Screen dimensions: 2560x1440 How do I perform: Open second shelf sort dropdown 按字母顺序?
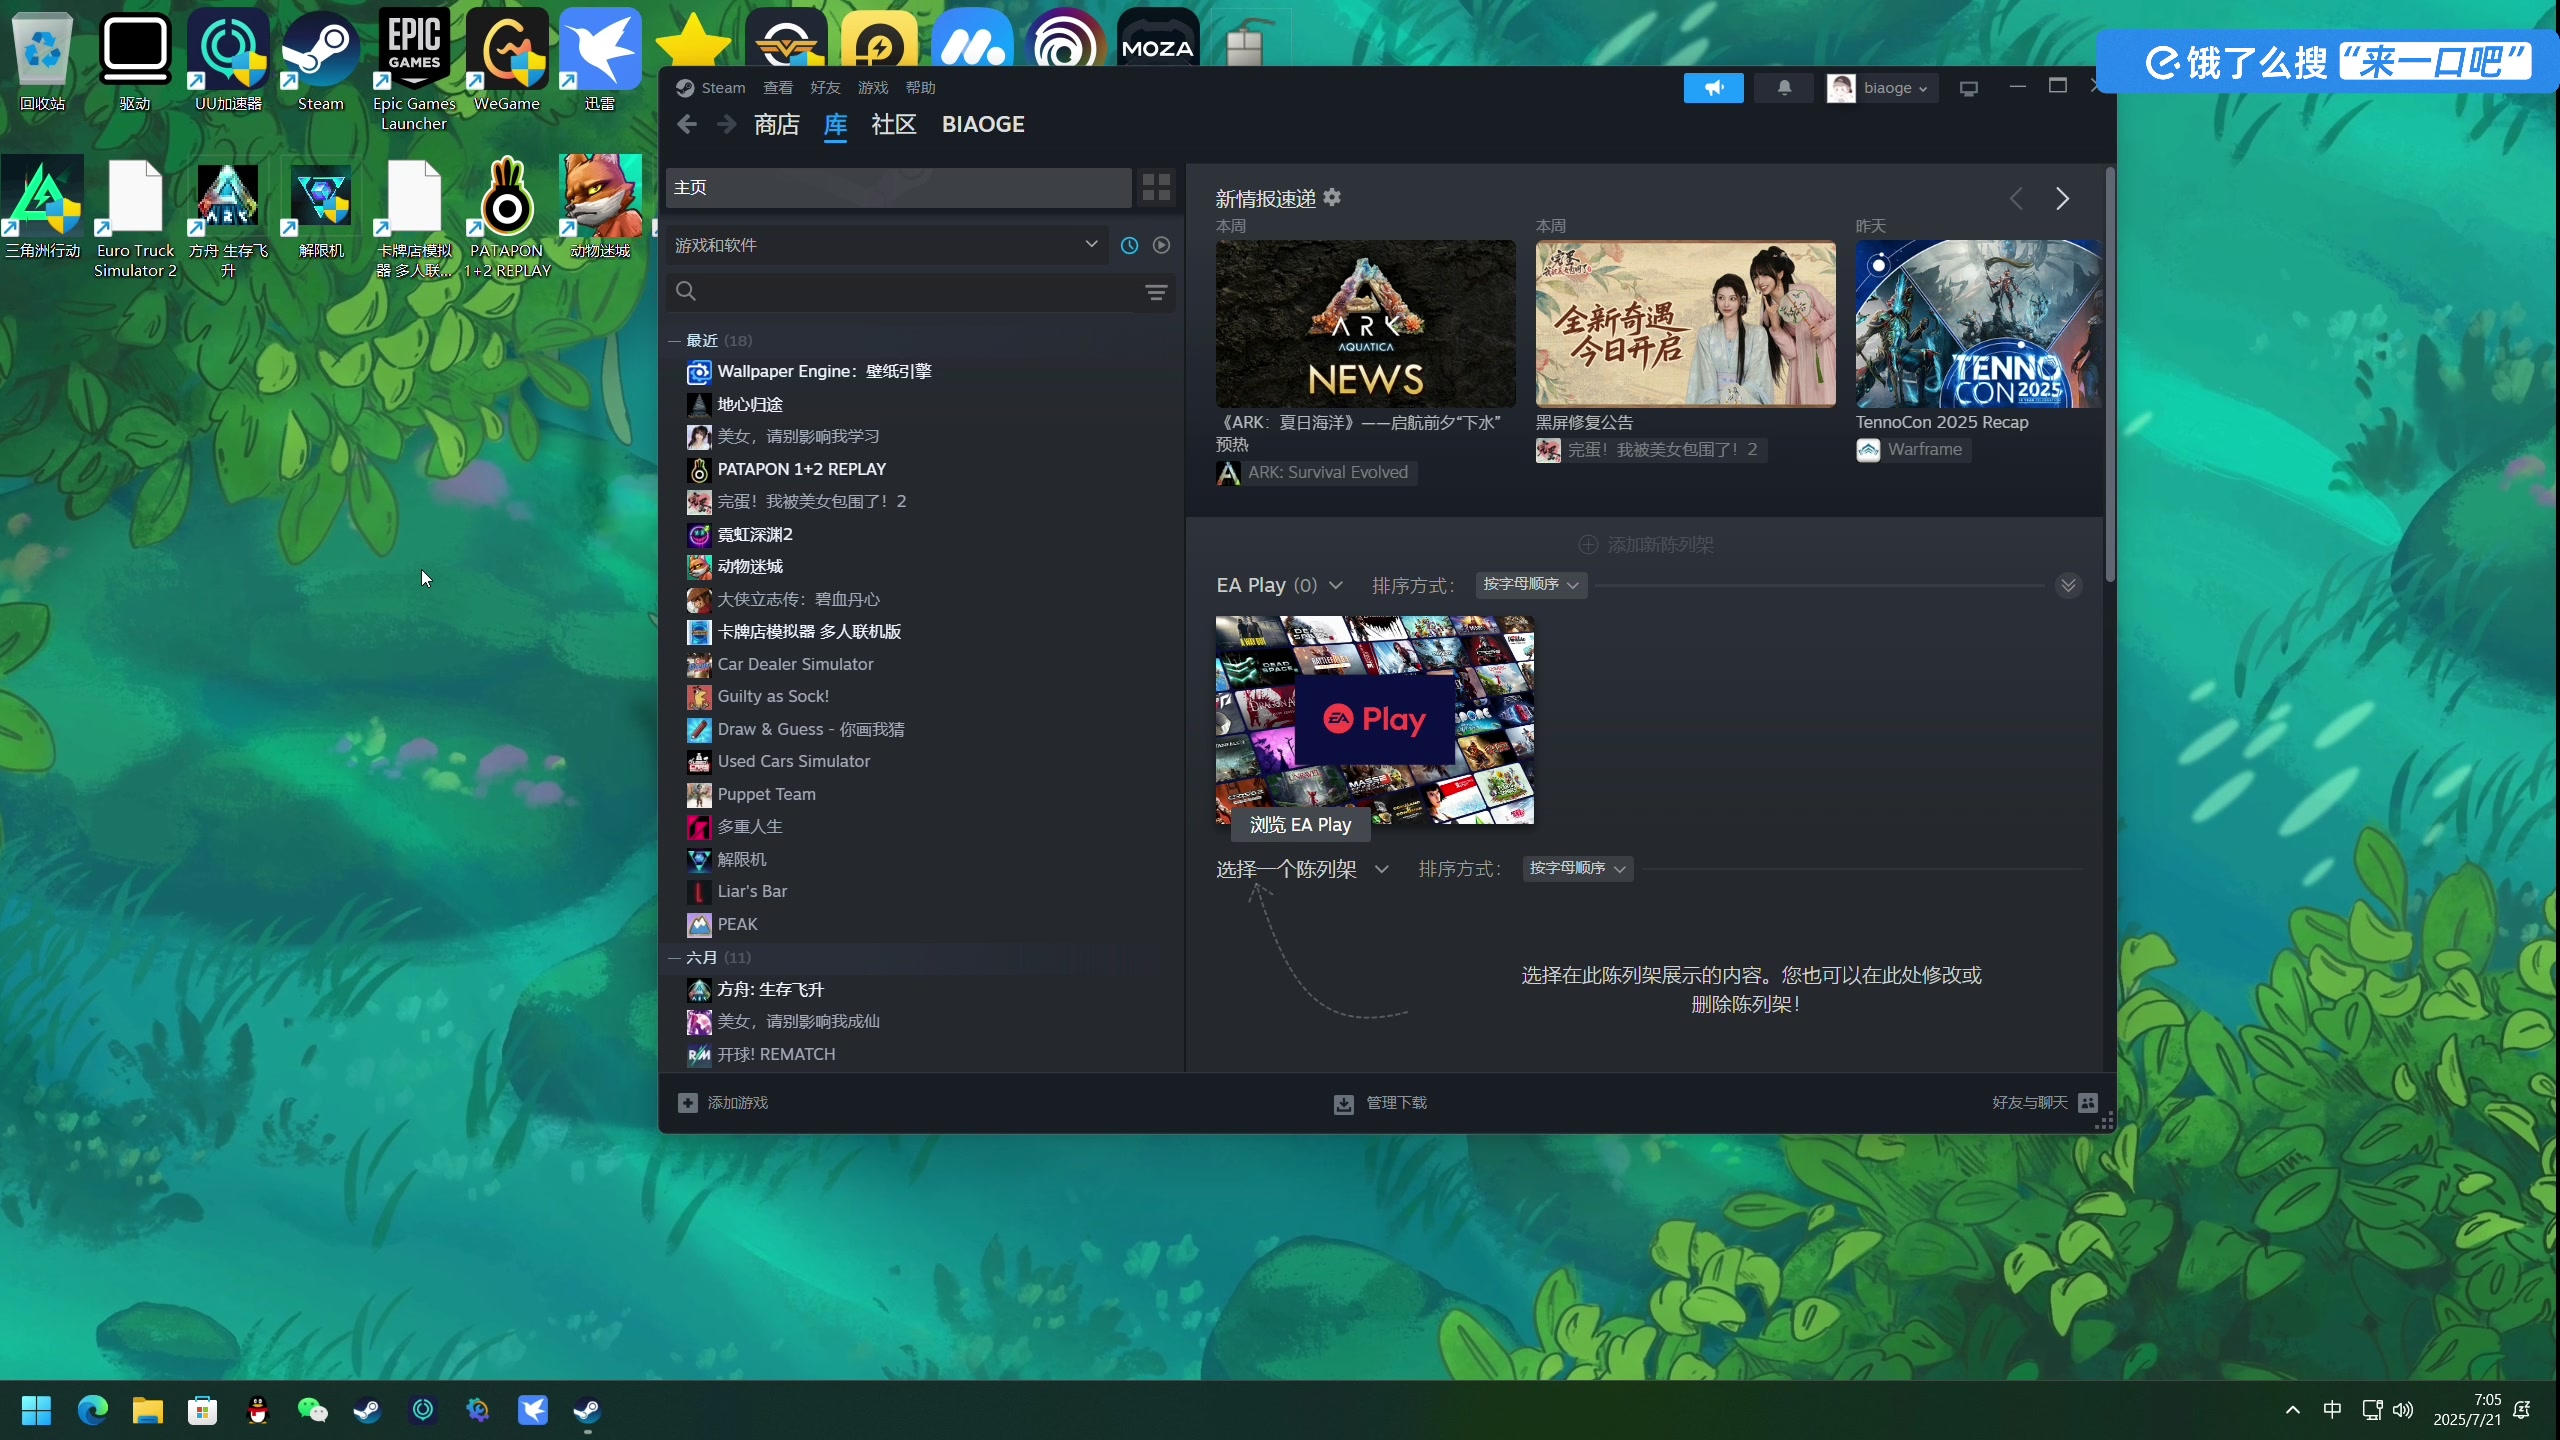coord(1578,868)
